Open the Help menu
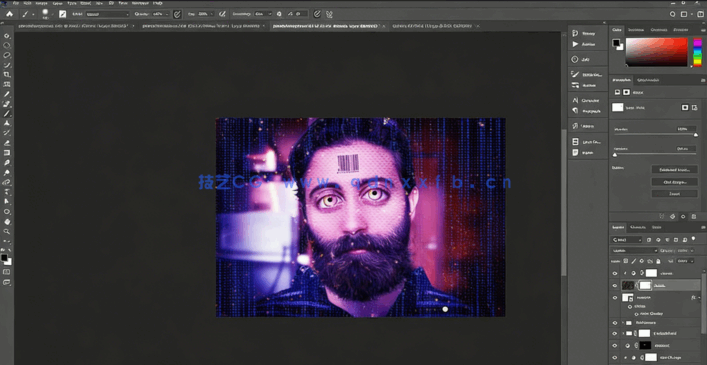Screen dimensions: 707x365 (x=158, y=3)
